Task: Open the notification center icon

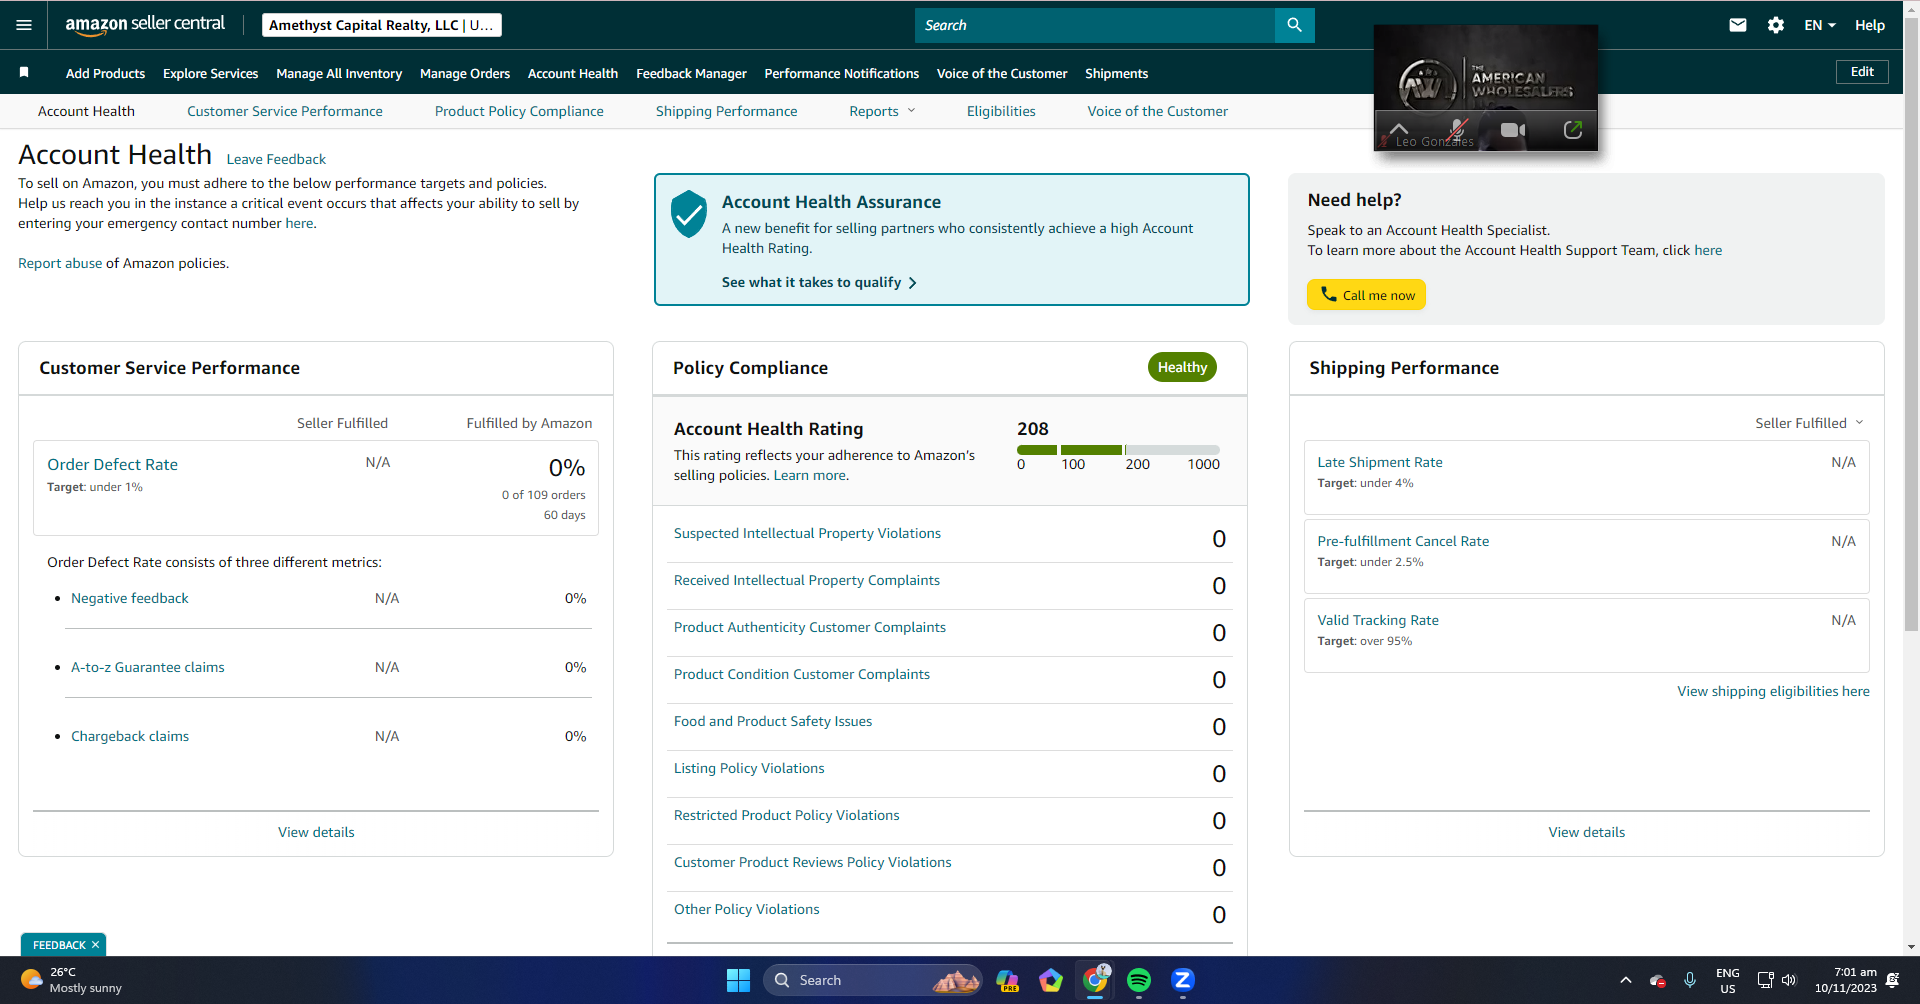Action: 1892,980
